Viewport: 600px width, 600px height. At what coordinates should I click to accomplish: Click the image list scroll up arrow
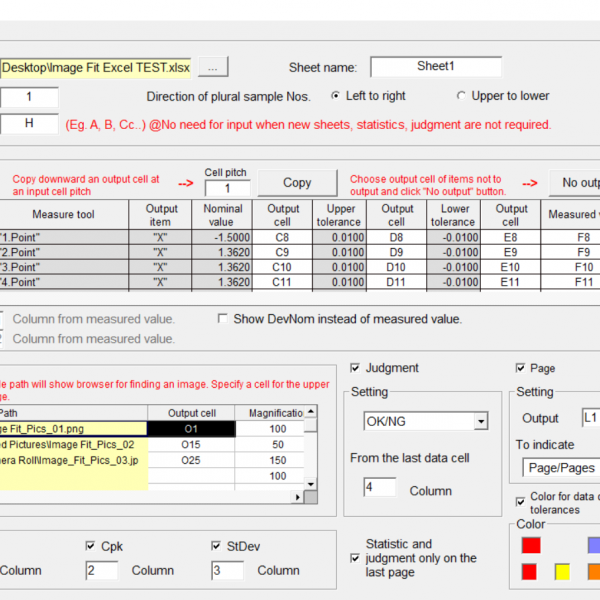coord(311,411)
